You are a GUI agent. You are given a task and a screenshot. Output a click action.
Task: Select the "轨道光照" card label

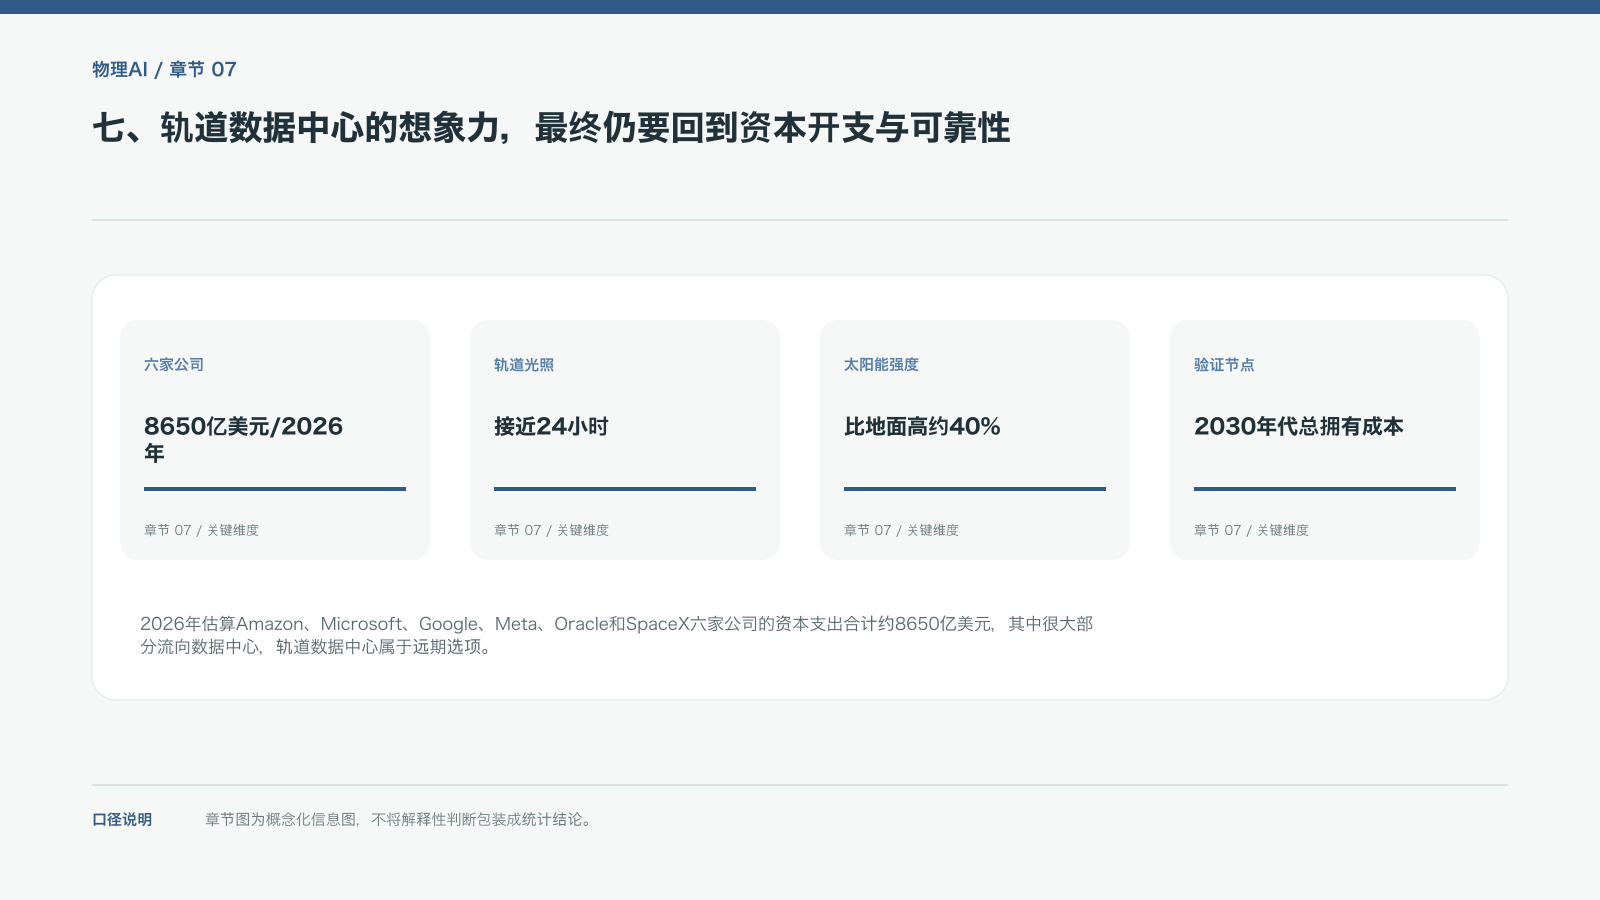(x=524, y=365)
